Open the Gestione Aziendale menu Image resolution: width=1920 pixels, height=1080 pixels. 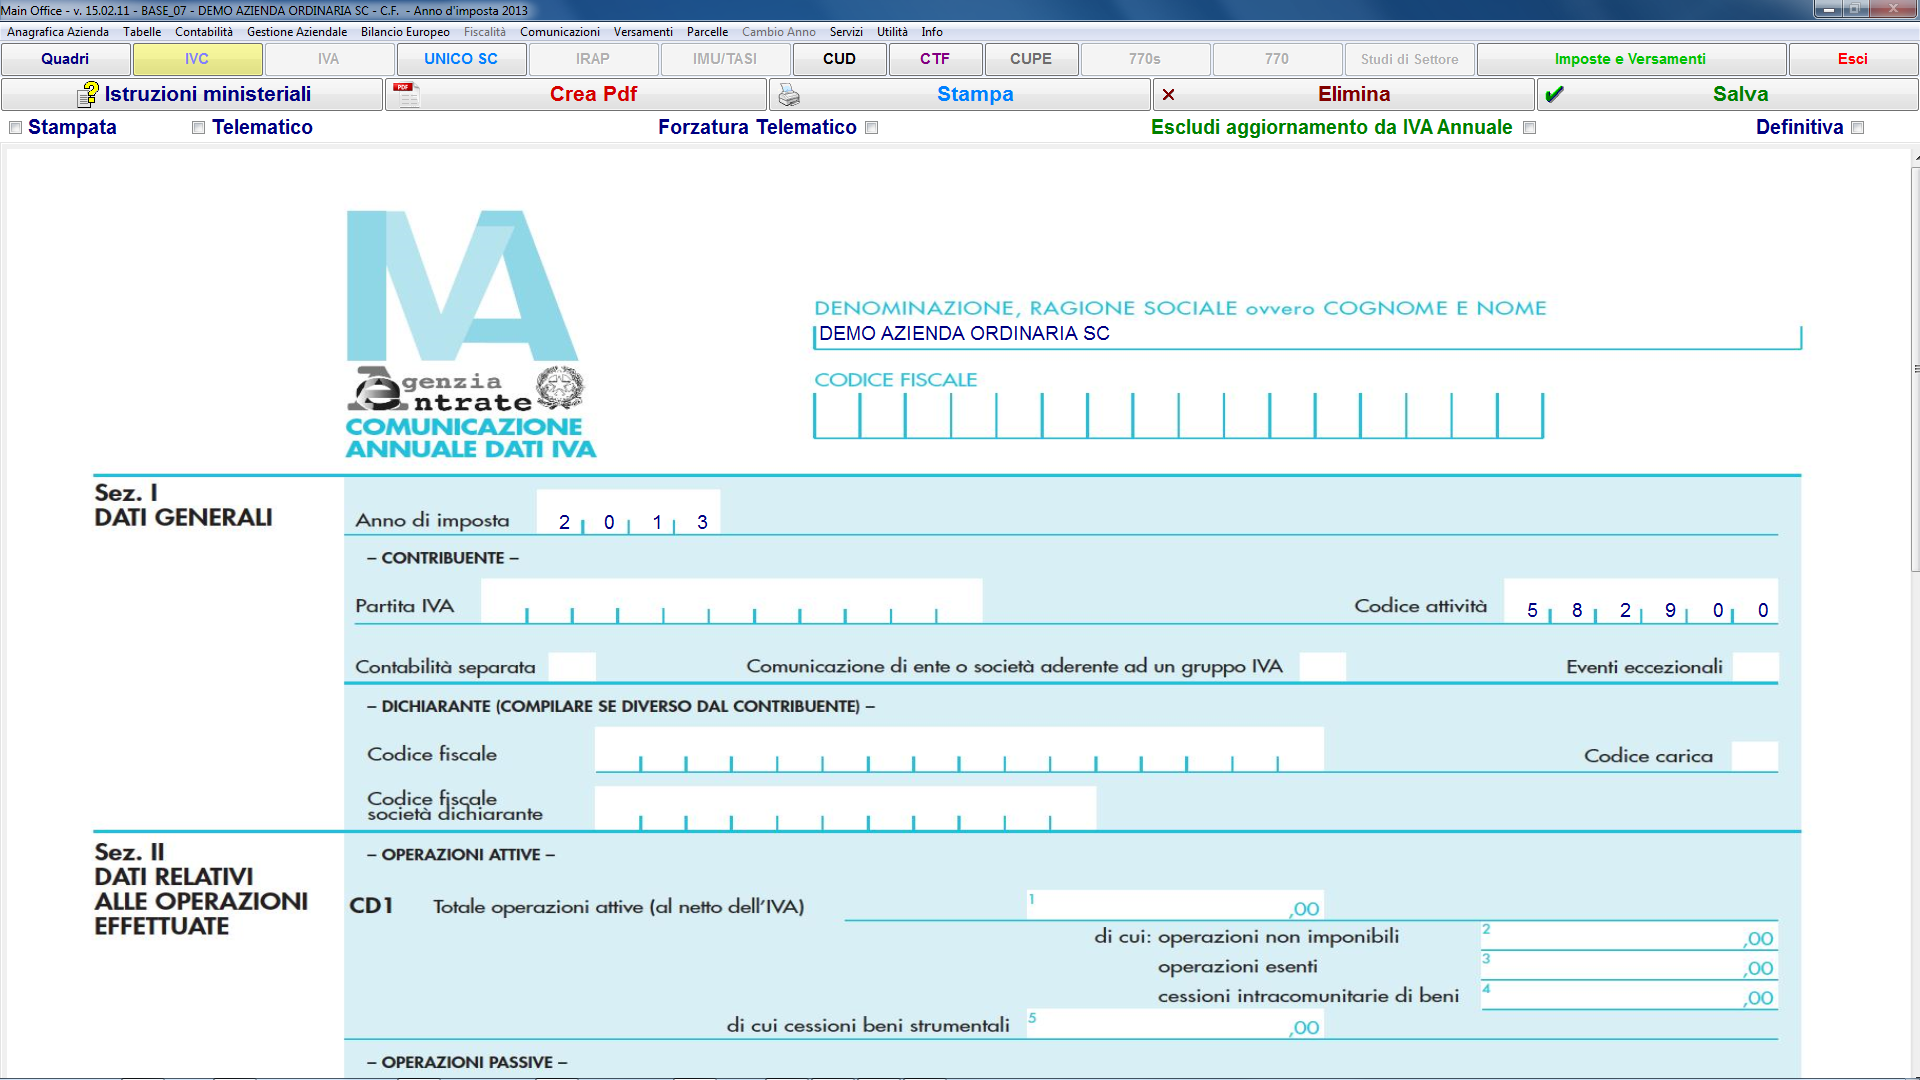click(297, 32)
